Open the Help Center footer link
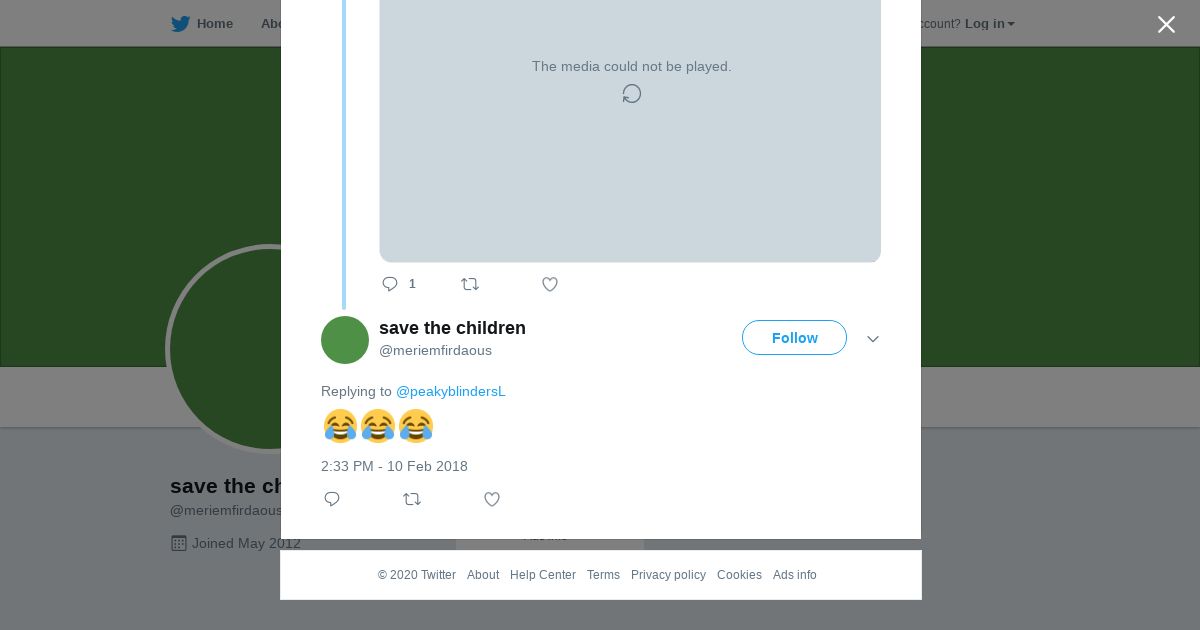1200x630 pixels. 543,575
